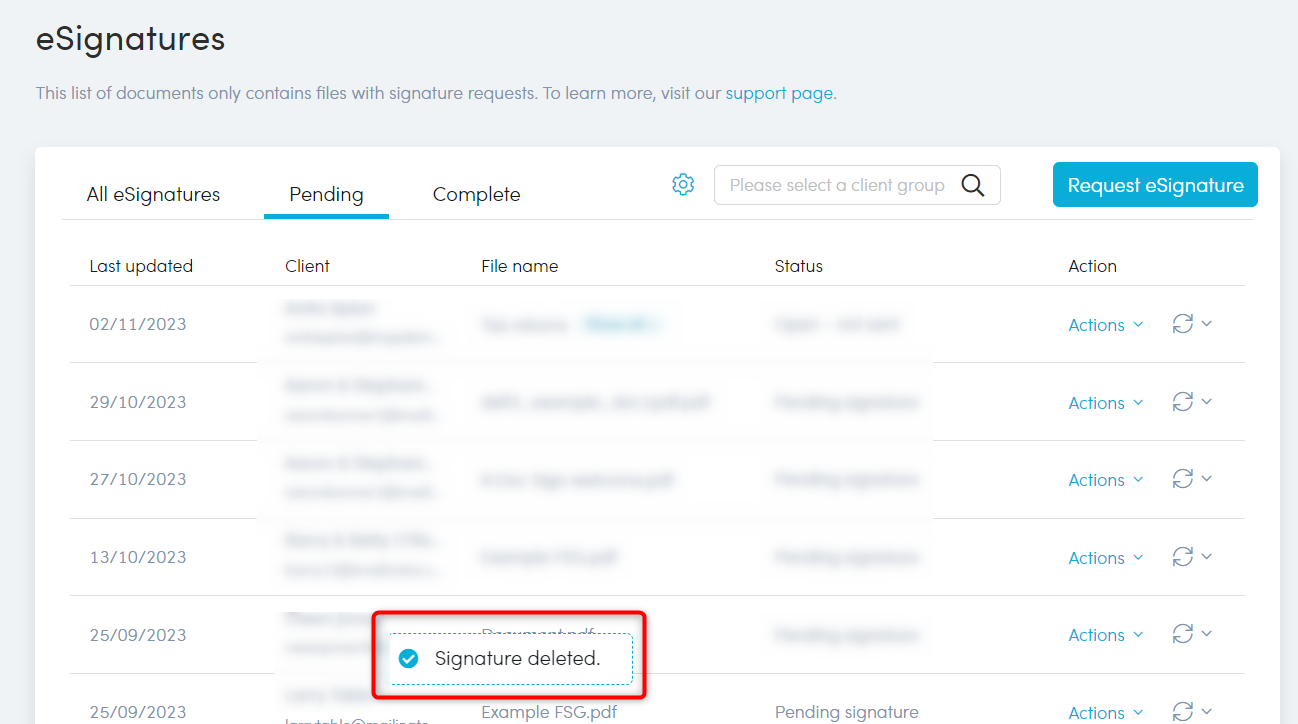Open the support page link
The image size is (1298, 724).
[779, 93]
